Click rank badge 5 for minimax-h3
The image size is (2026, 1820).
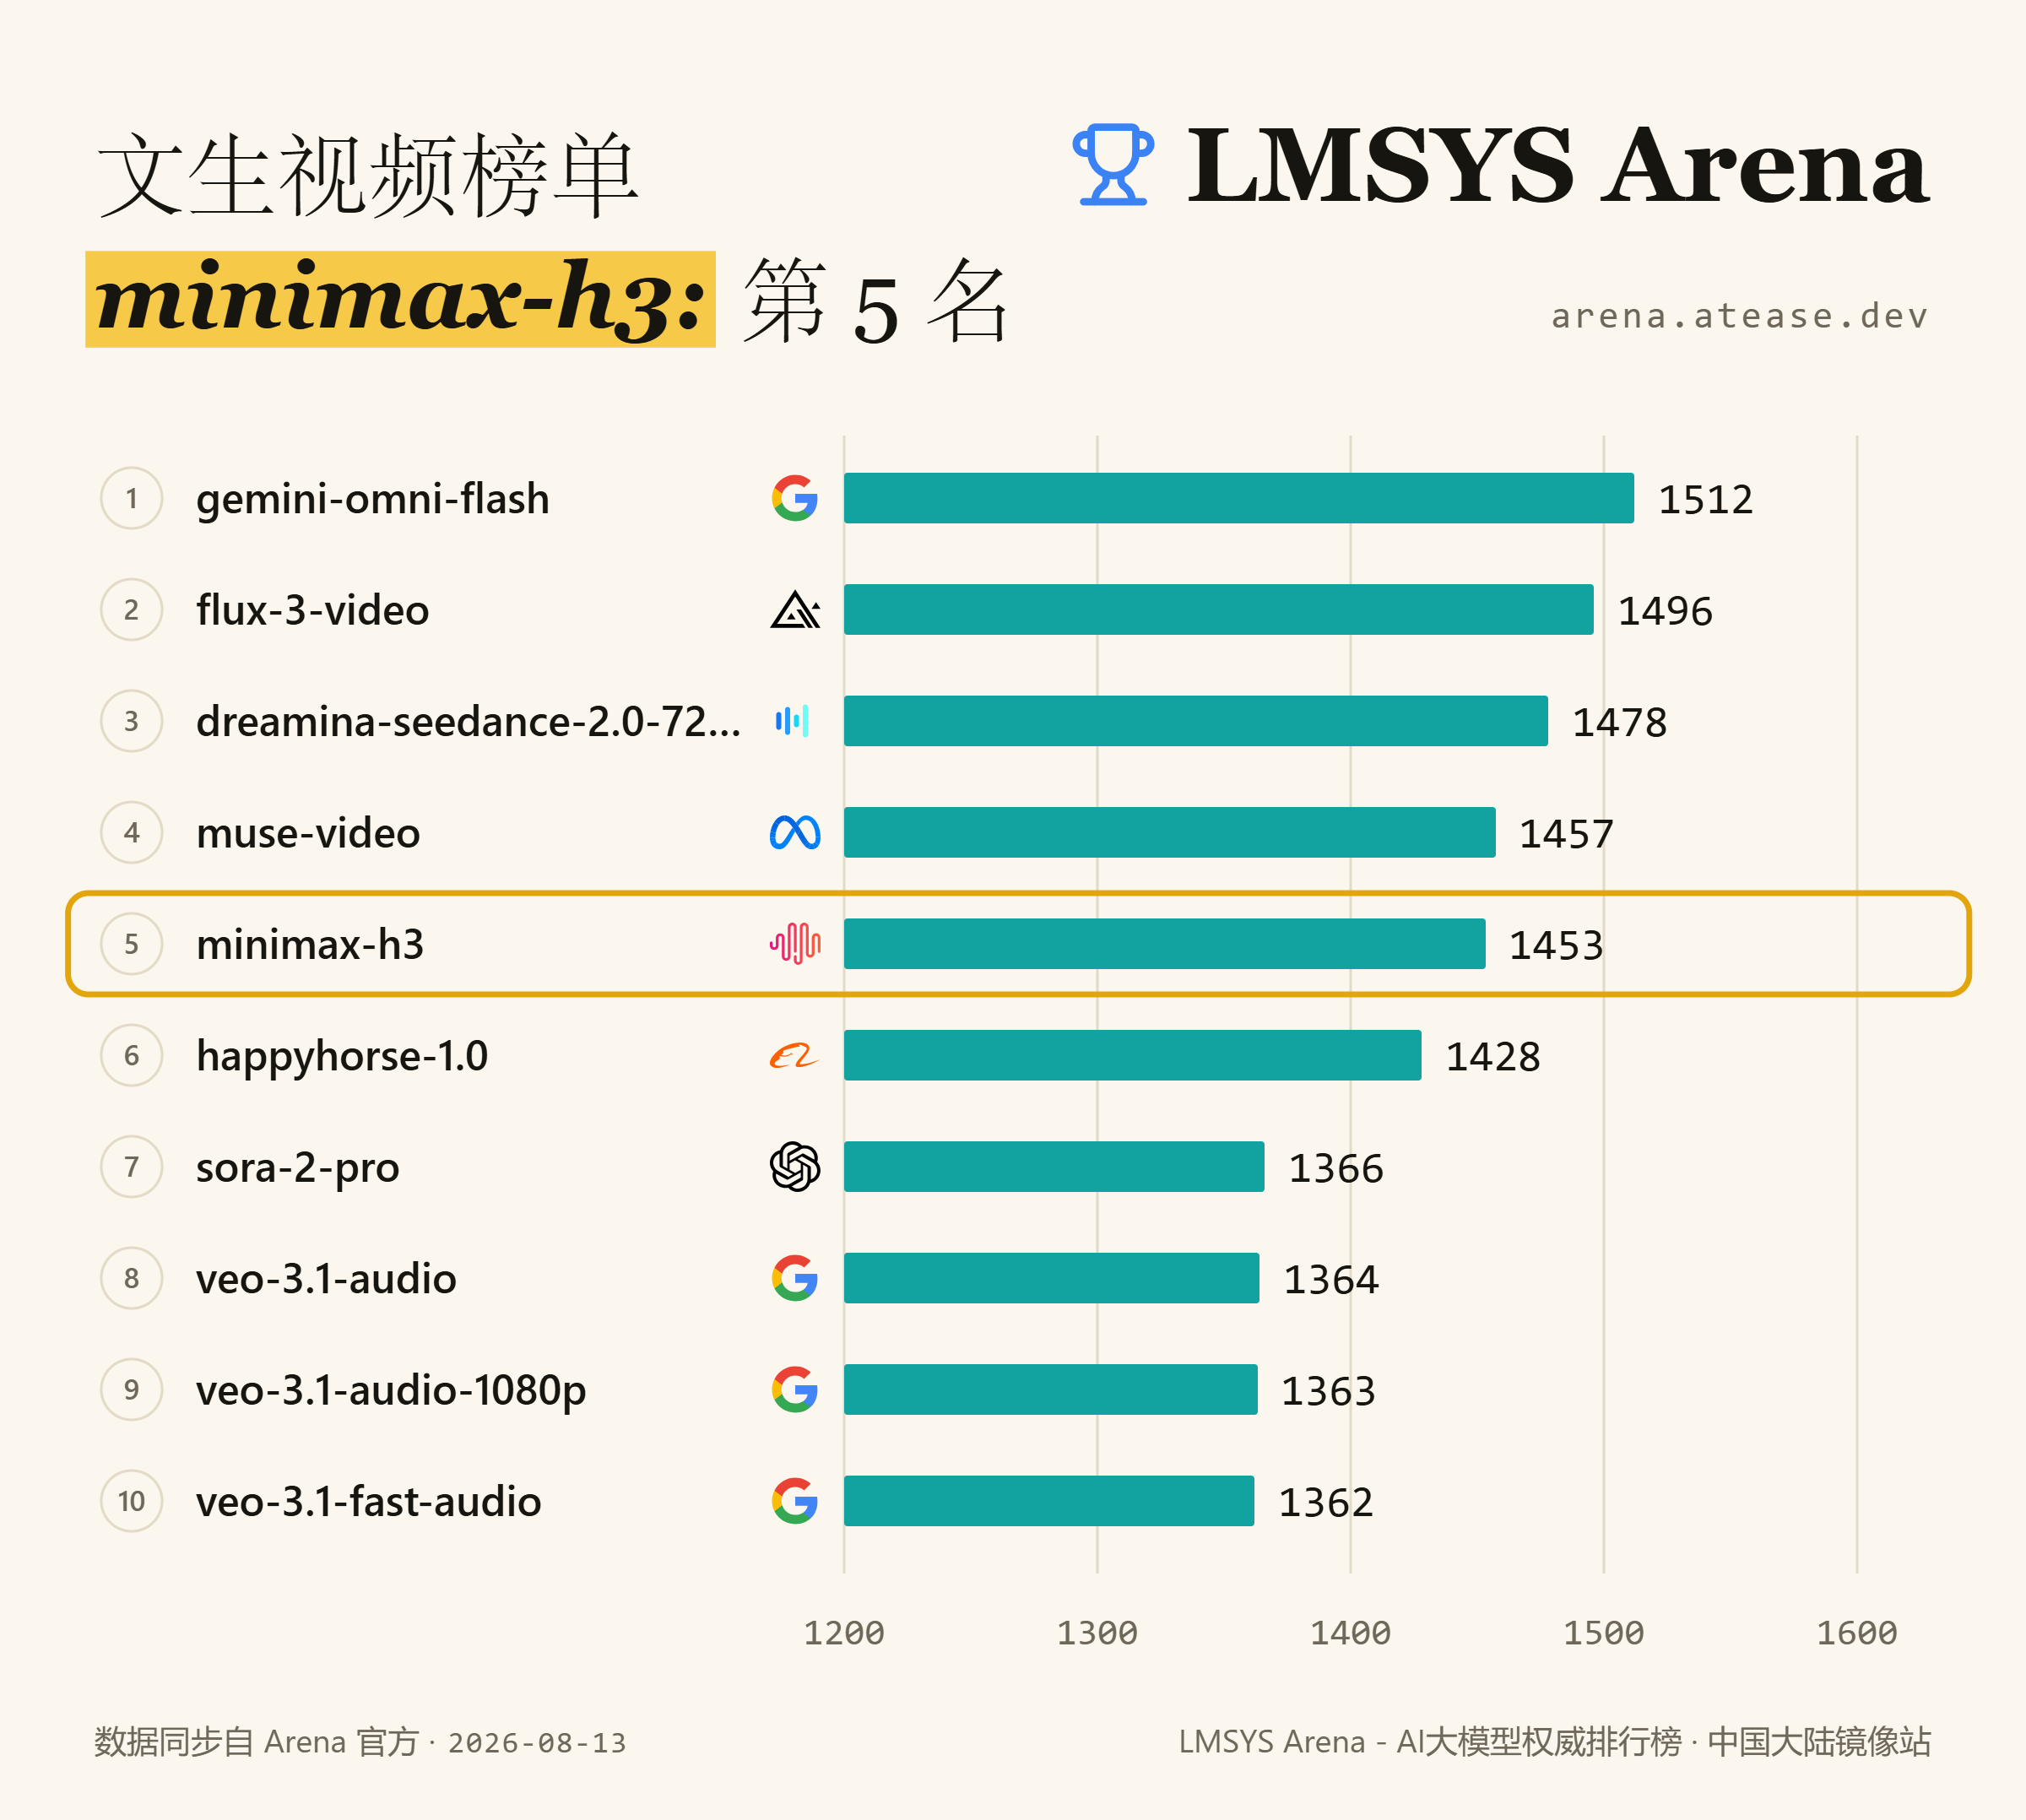pyautogui.click(x=132, y=944)
